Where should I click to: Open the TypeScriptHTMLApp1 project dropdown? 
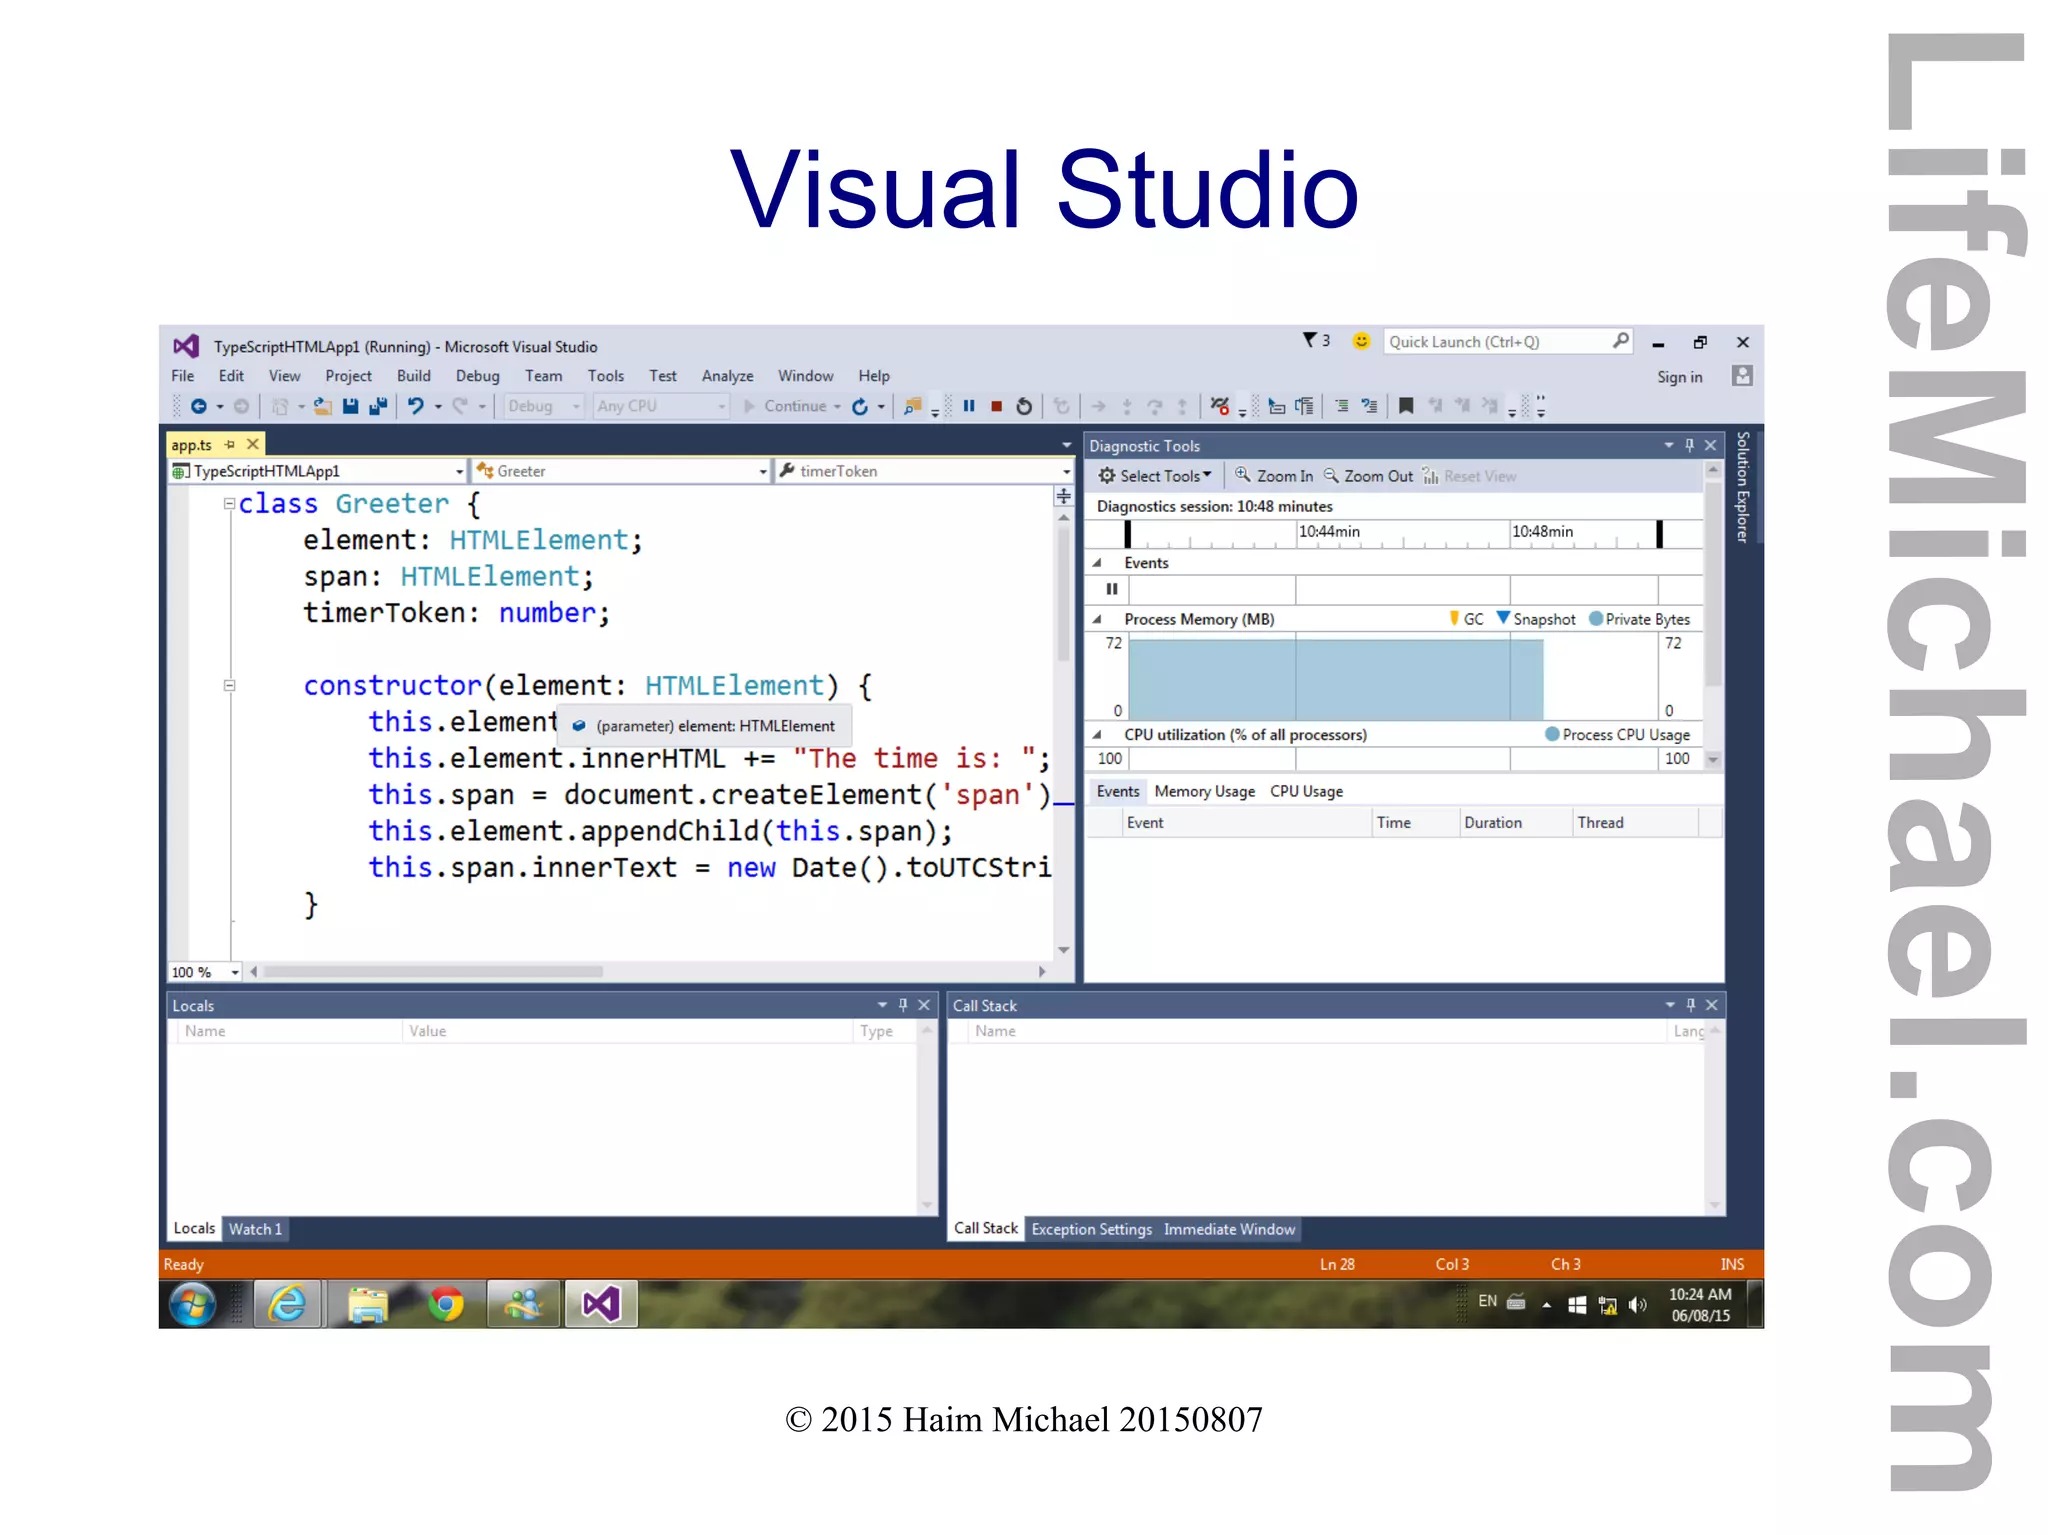click(x=318, y=471)
